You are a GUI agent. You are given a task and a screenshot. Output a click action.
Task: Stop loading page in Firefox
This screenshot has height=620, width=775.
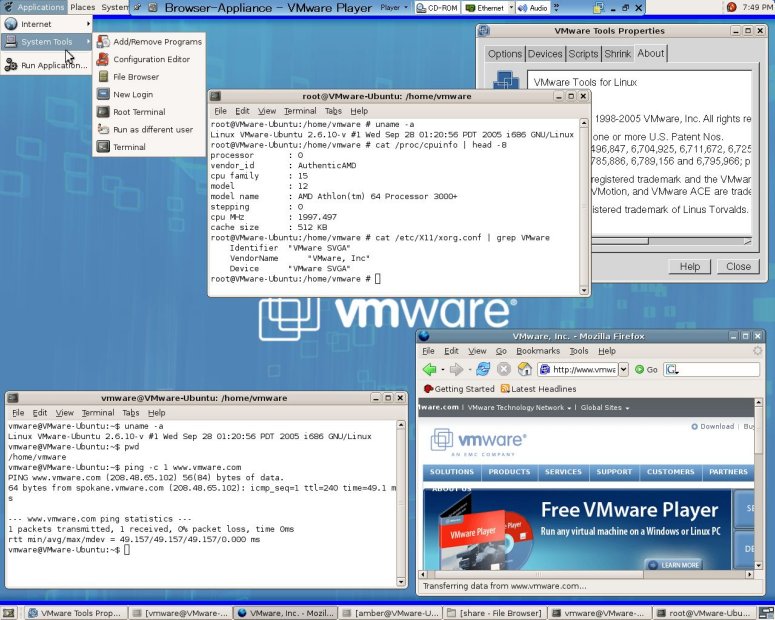coord(504,369)
